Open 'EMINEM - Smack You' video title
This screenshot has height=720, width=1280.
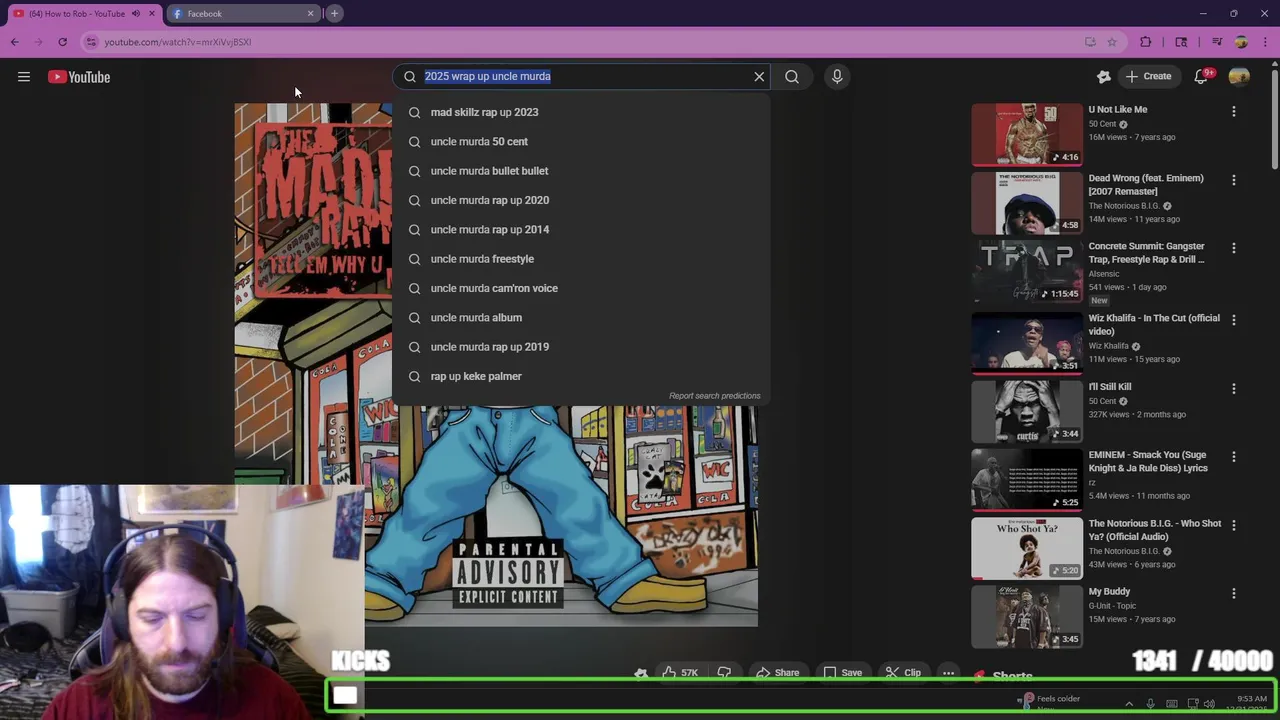point(1148,462)
